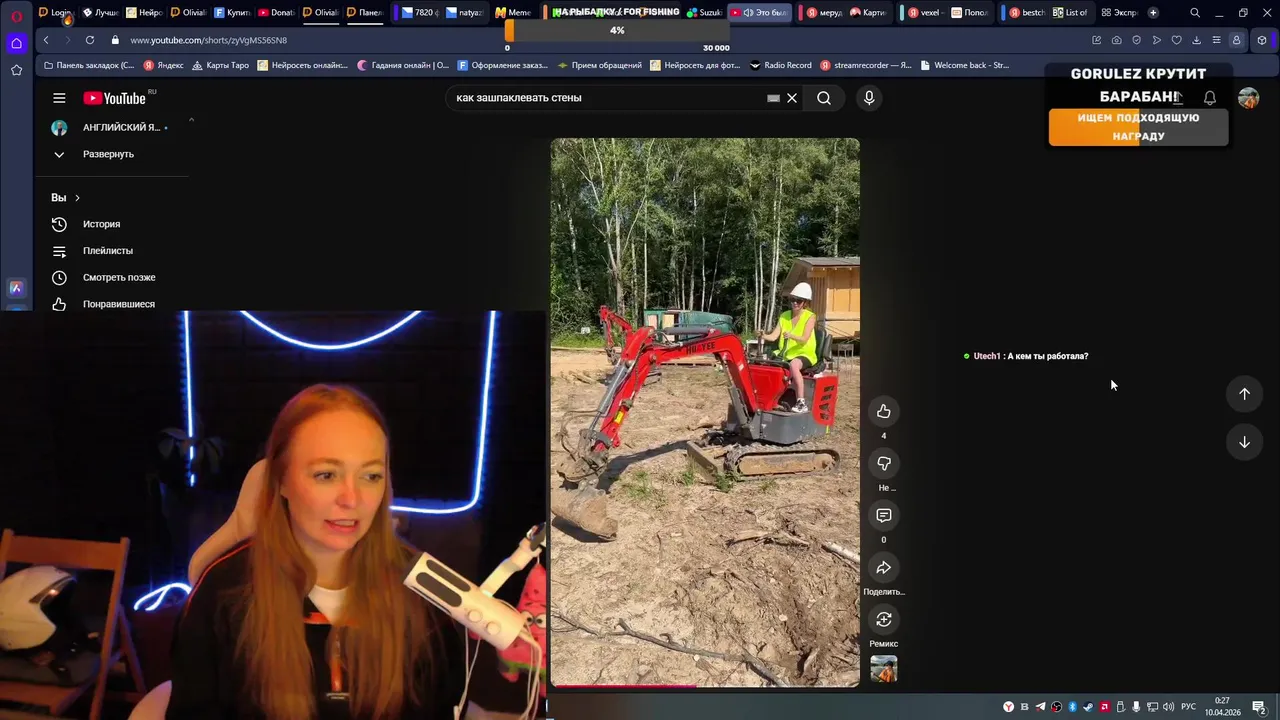Switch РУС keyboard language
The image size is (1280, 720).
(1188, 707)
